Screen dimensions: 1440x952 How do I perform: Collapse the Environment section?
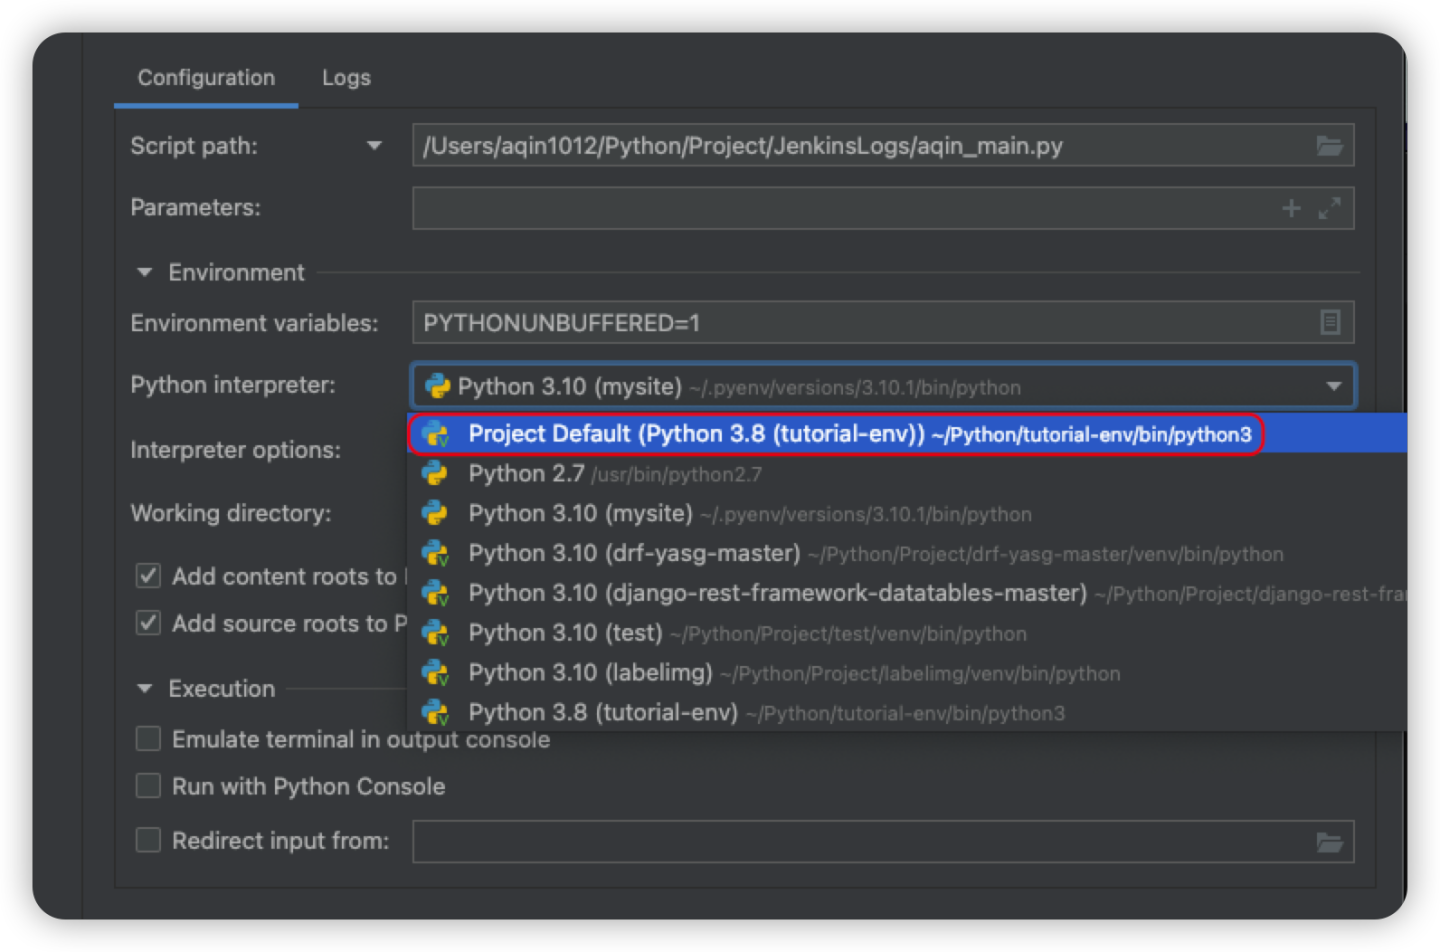coord(145,272)
